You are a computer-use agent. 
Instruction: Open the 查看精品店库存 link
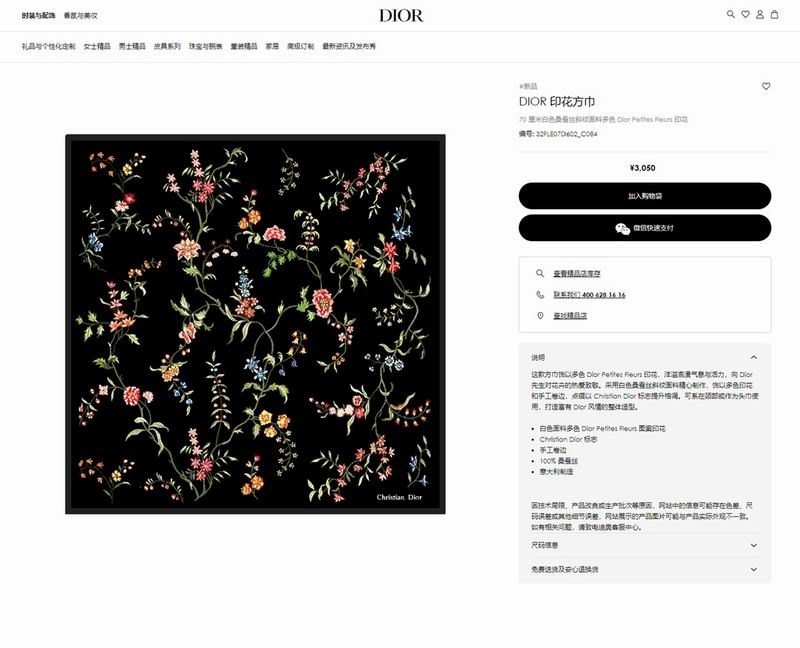(577, 273)
